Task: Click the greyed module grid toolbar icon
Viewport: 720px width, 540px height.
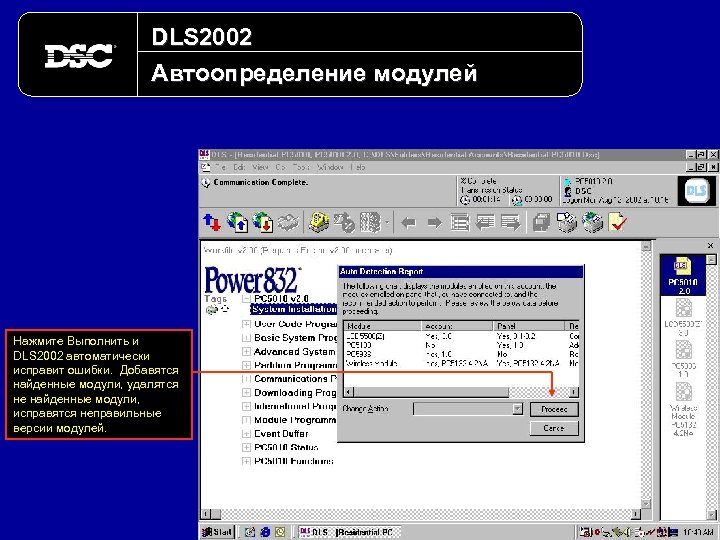Action: click(x=371, y=223)
